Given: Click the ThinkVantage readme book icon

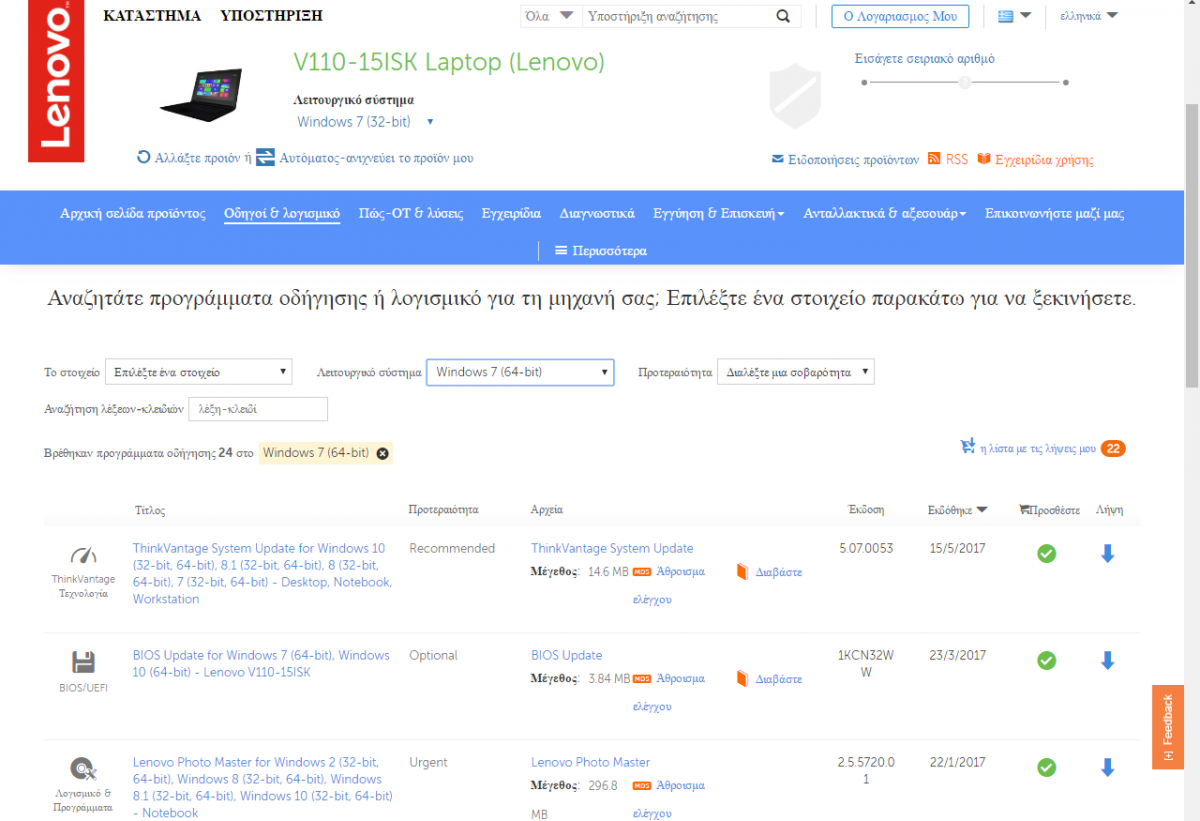Looking at the screenshot, I should pos(742,572).
